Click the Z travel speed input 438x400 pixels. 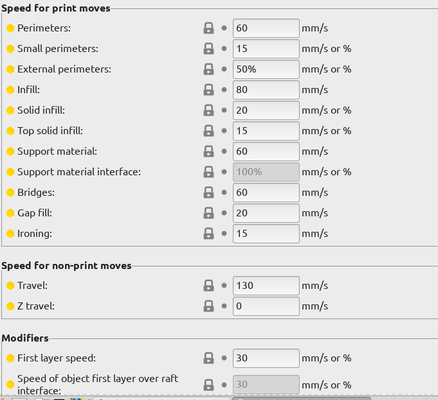click(x=266, y=306)
